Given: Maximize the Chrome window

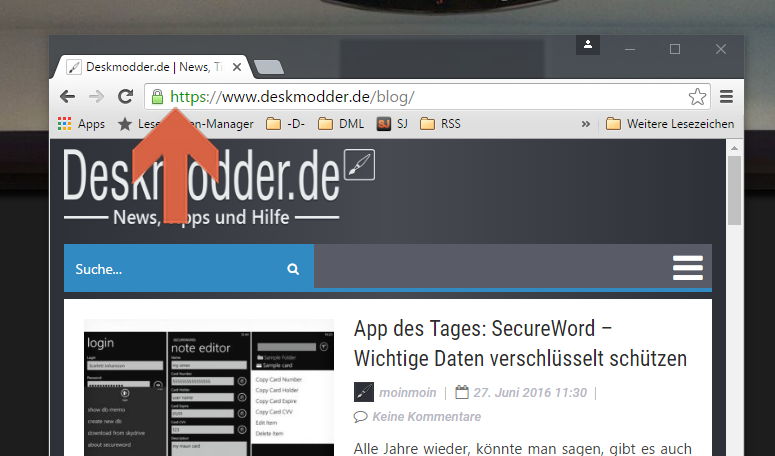Looking at the screenshot, I should (x=675, y=49).
